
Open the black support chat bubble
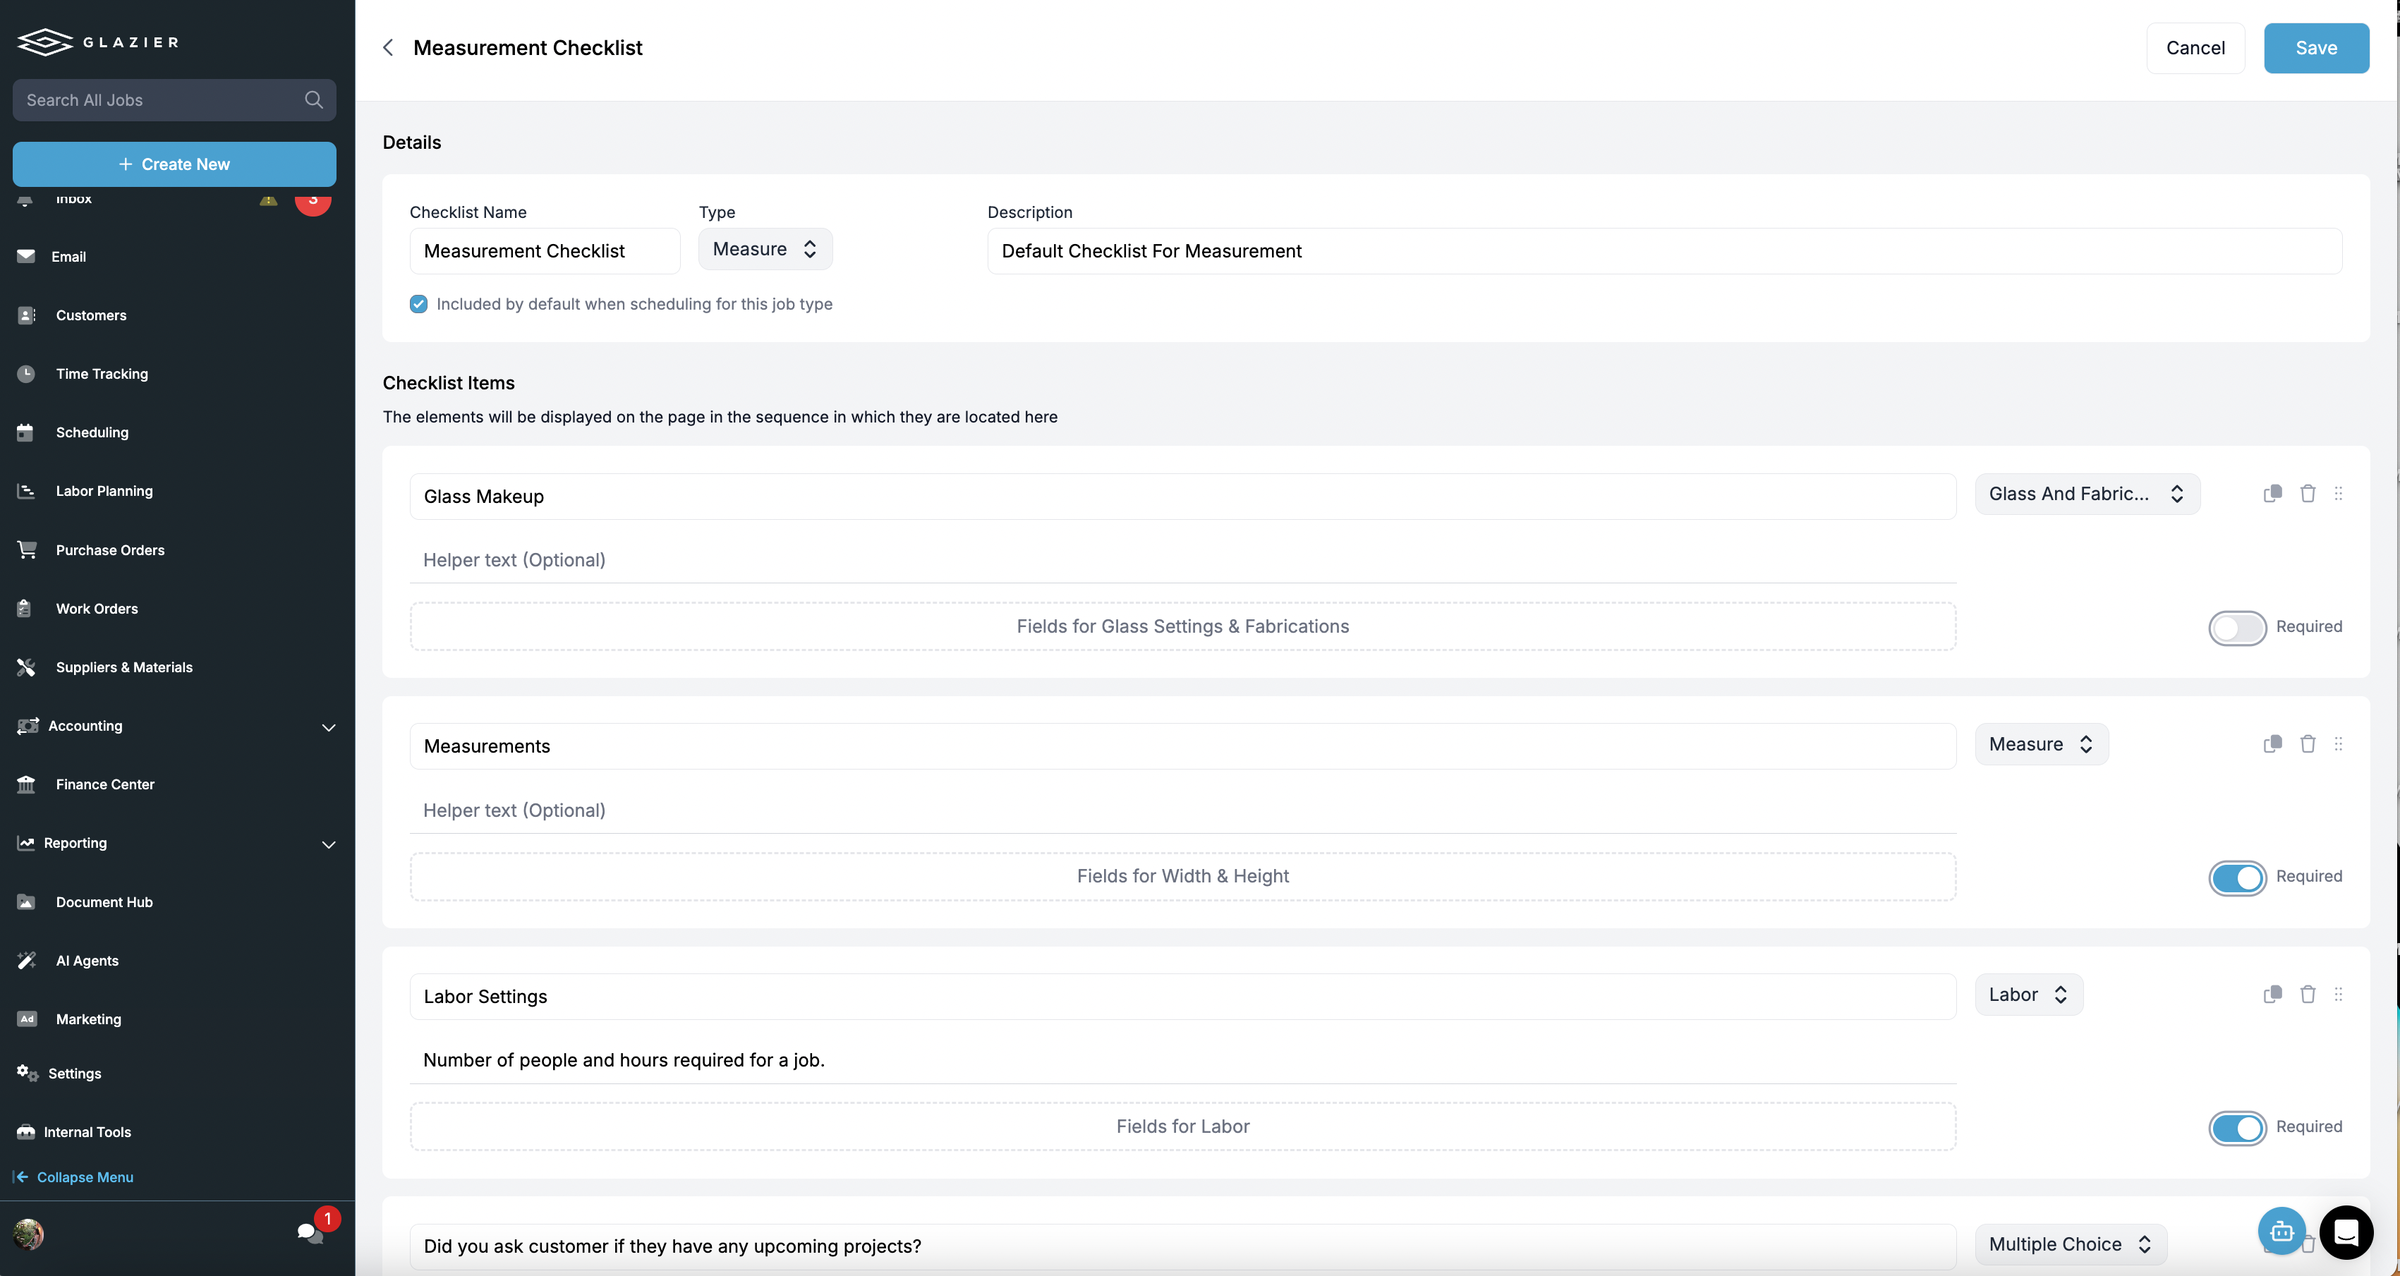click(2346, 1232)
